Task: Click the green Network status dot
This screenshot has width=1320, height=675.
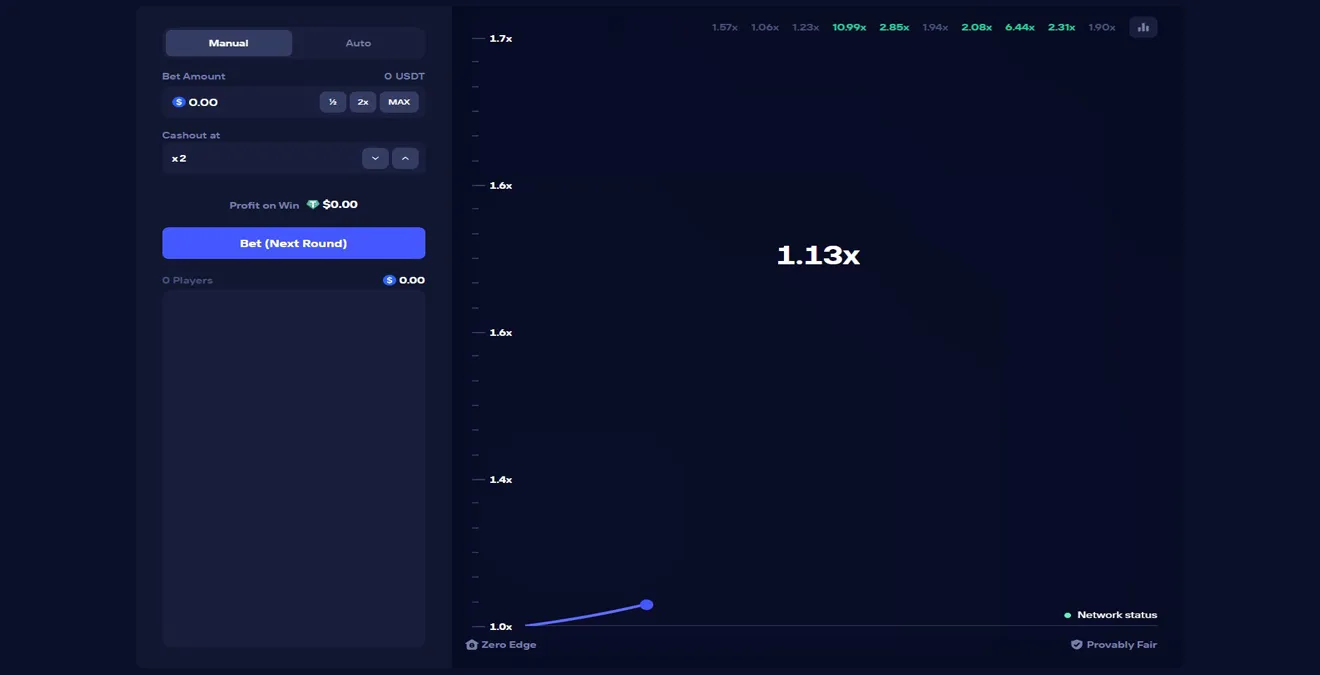Action: (1068, 615)
